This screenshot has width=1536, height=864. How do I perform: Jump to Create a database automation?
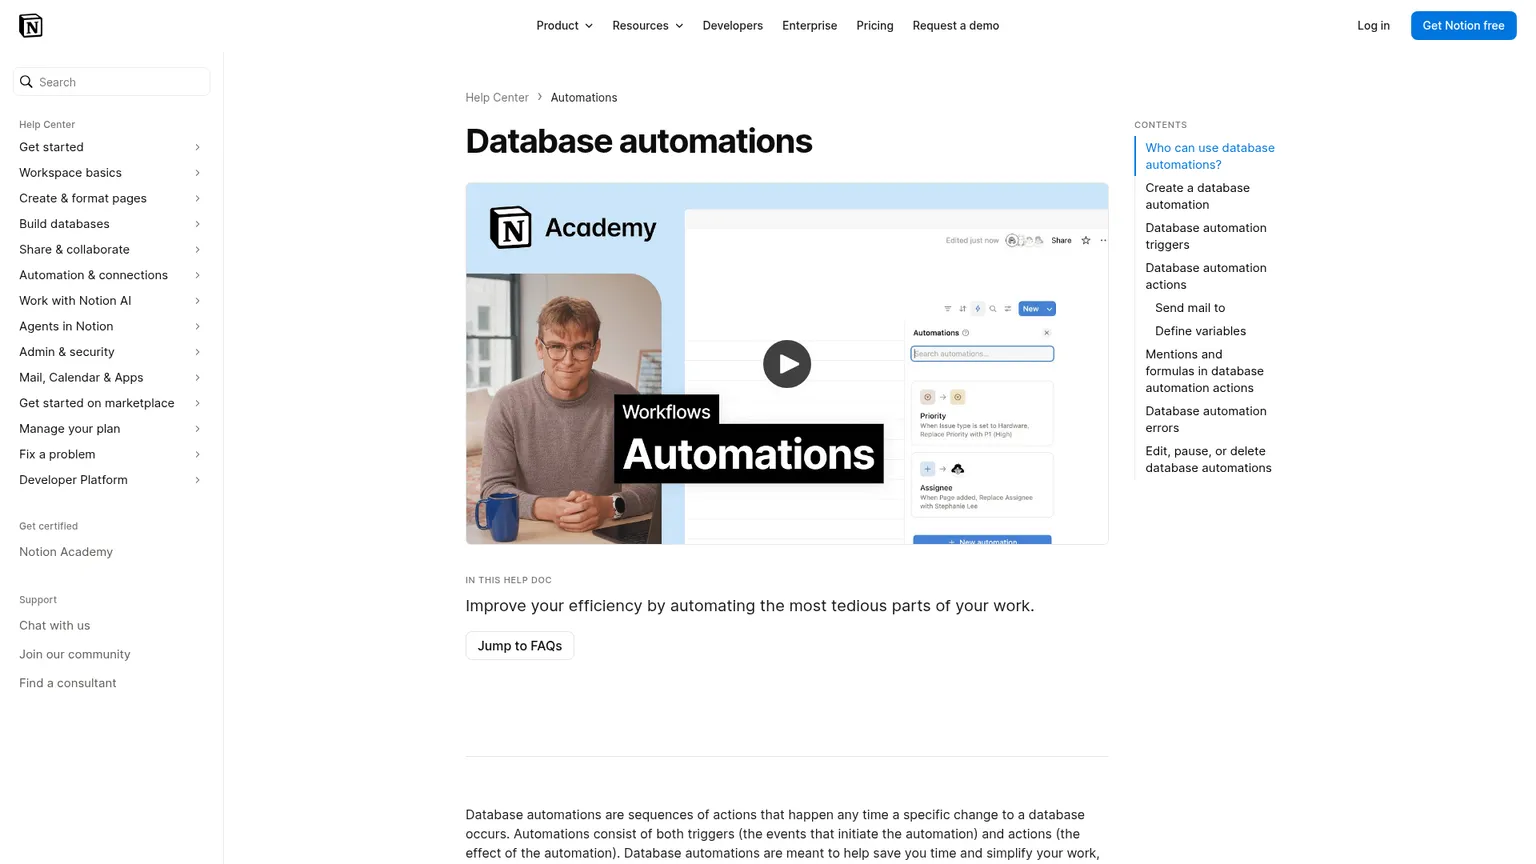tap(1197, 196)
